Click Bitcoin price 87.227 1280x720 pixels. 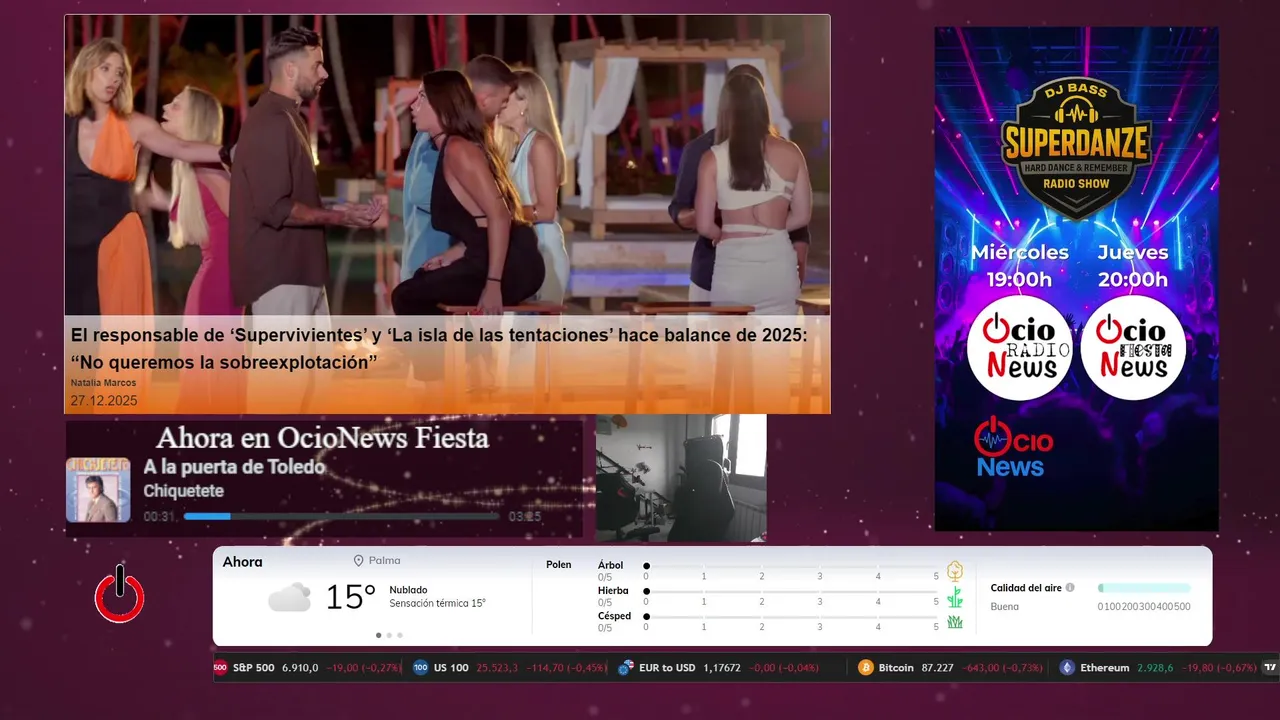tap(937, 667)
